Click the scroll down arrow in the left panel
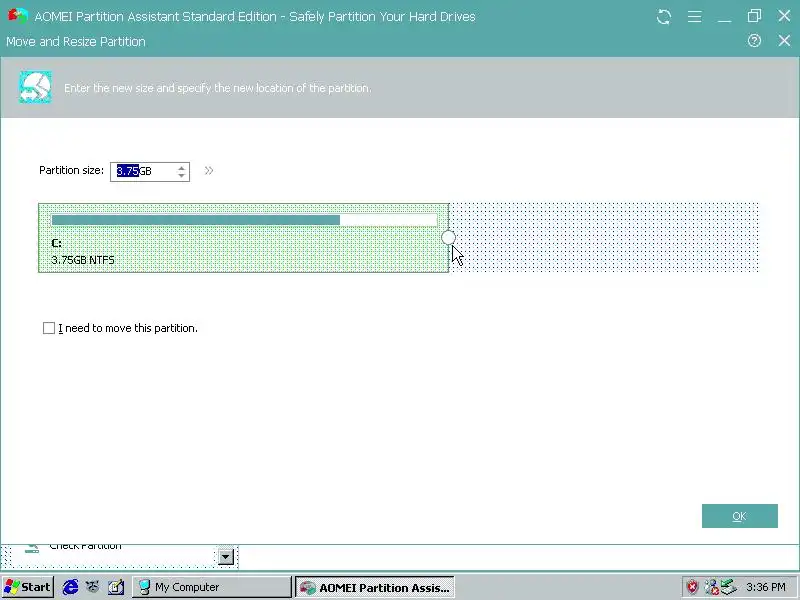The image size is (800, 600). point(226,556)
